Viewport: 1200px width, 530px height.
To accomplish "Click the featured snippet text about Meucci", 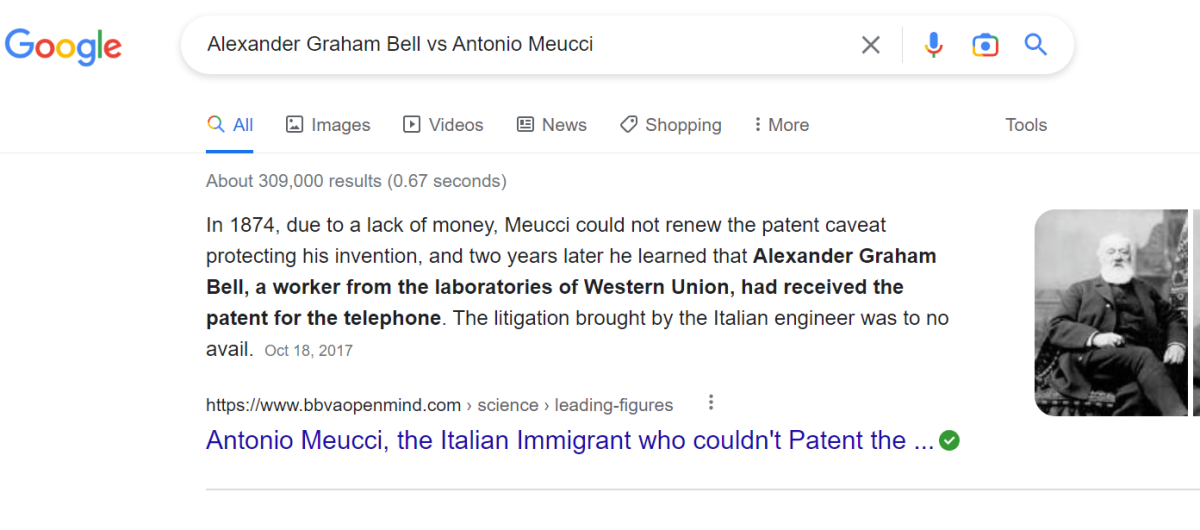I will tap(570, 287).
